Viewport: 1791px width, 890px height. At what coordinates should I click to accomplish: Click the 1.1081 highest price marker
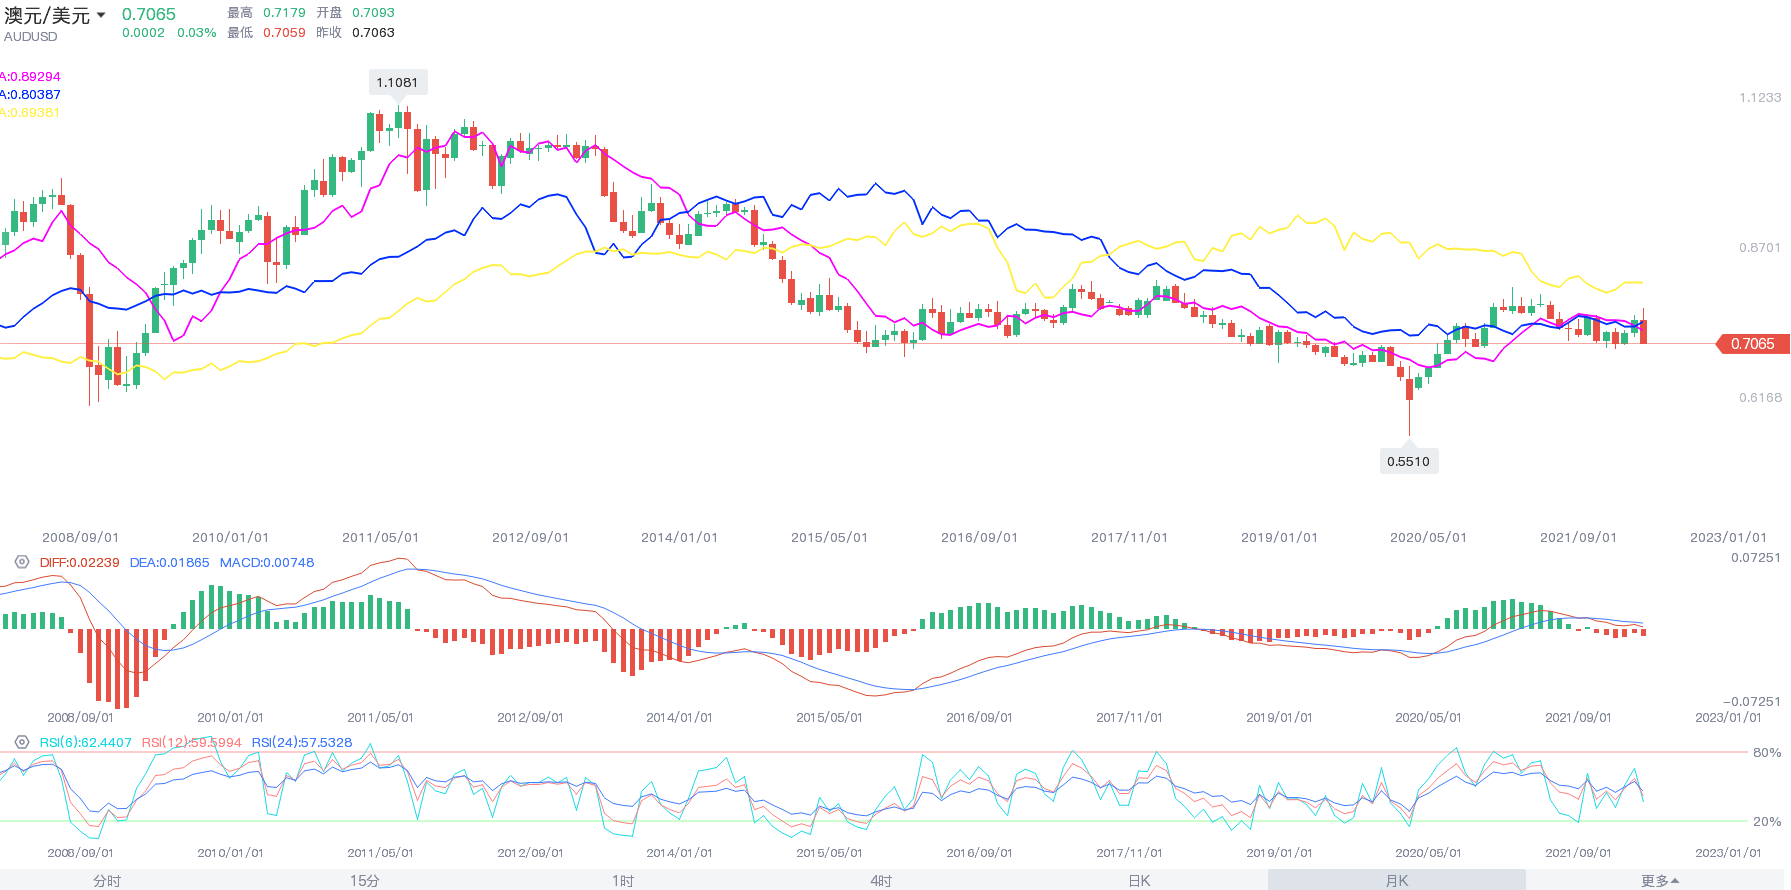click(397, 82)
